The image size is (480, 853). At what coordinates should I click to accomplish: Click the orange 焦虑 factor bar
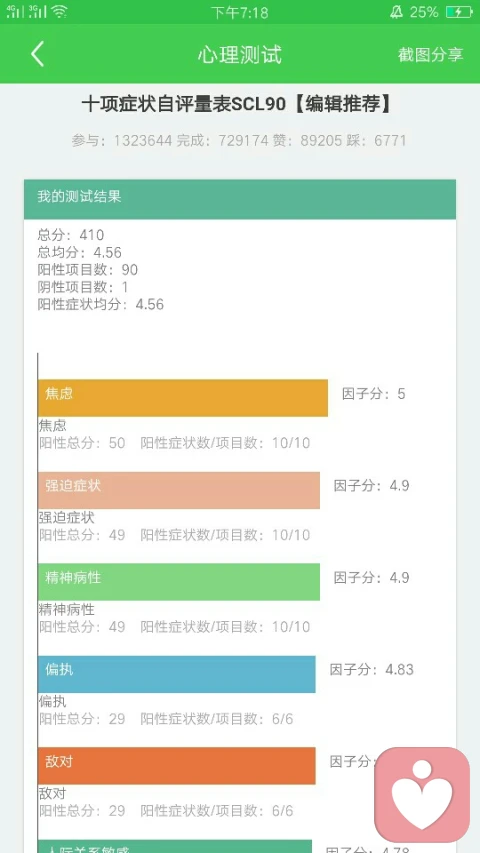coord(183,398)
